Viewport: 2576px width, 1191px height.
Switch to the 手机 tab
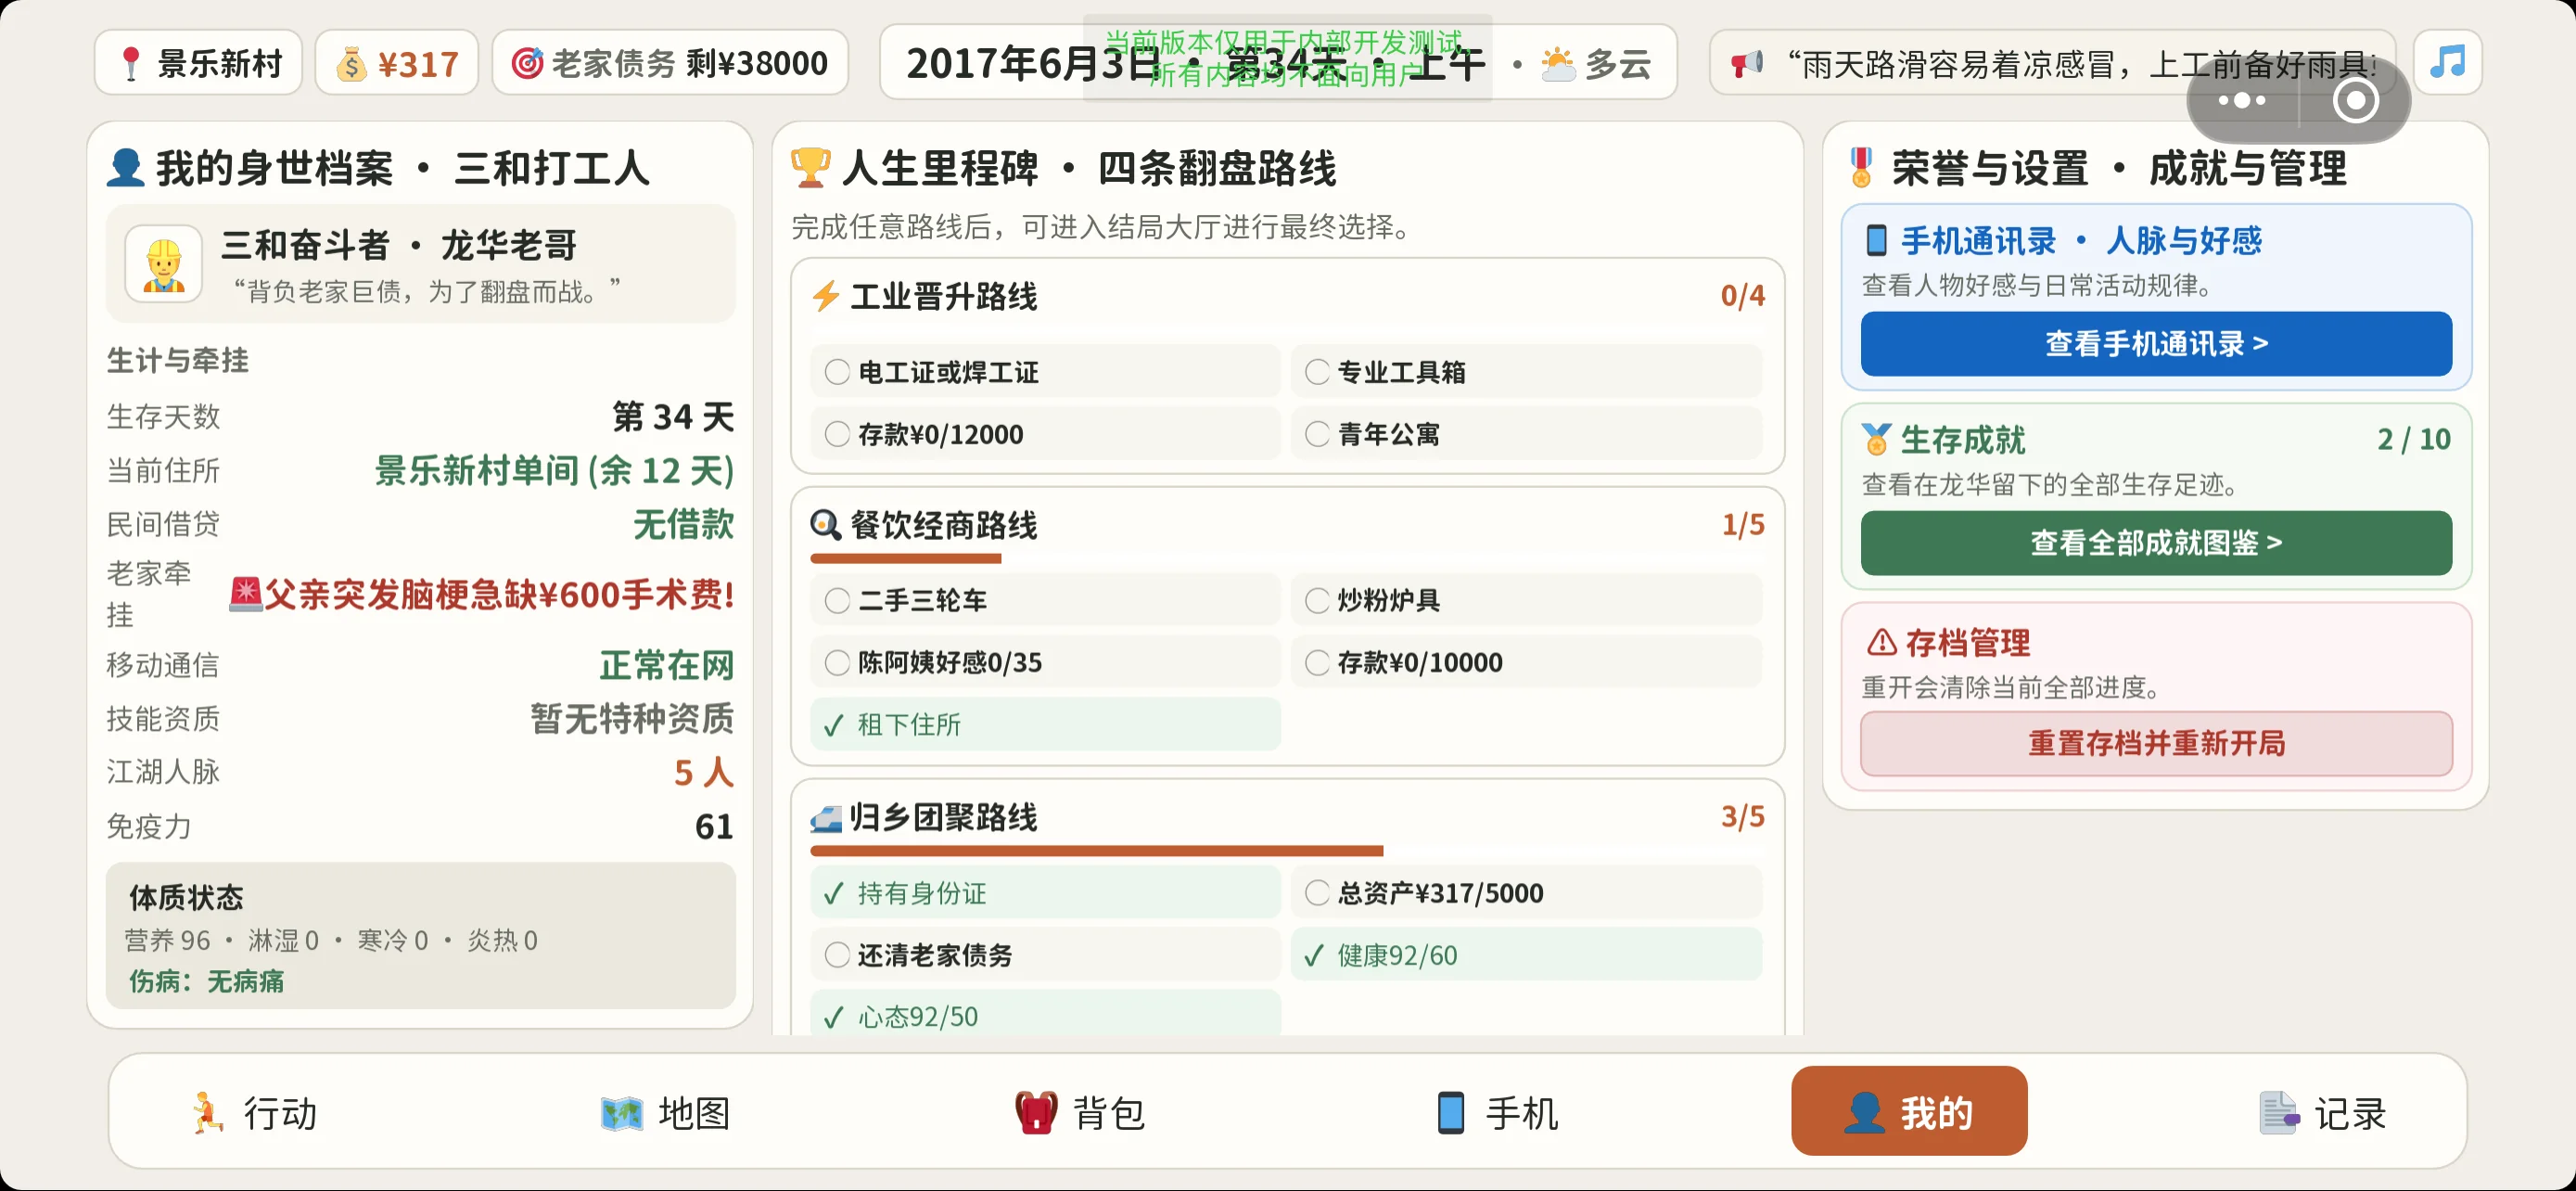click(x=1496, y=1112)
